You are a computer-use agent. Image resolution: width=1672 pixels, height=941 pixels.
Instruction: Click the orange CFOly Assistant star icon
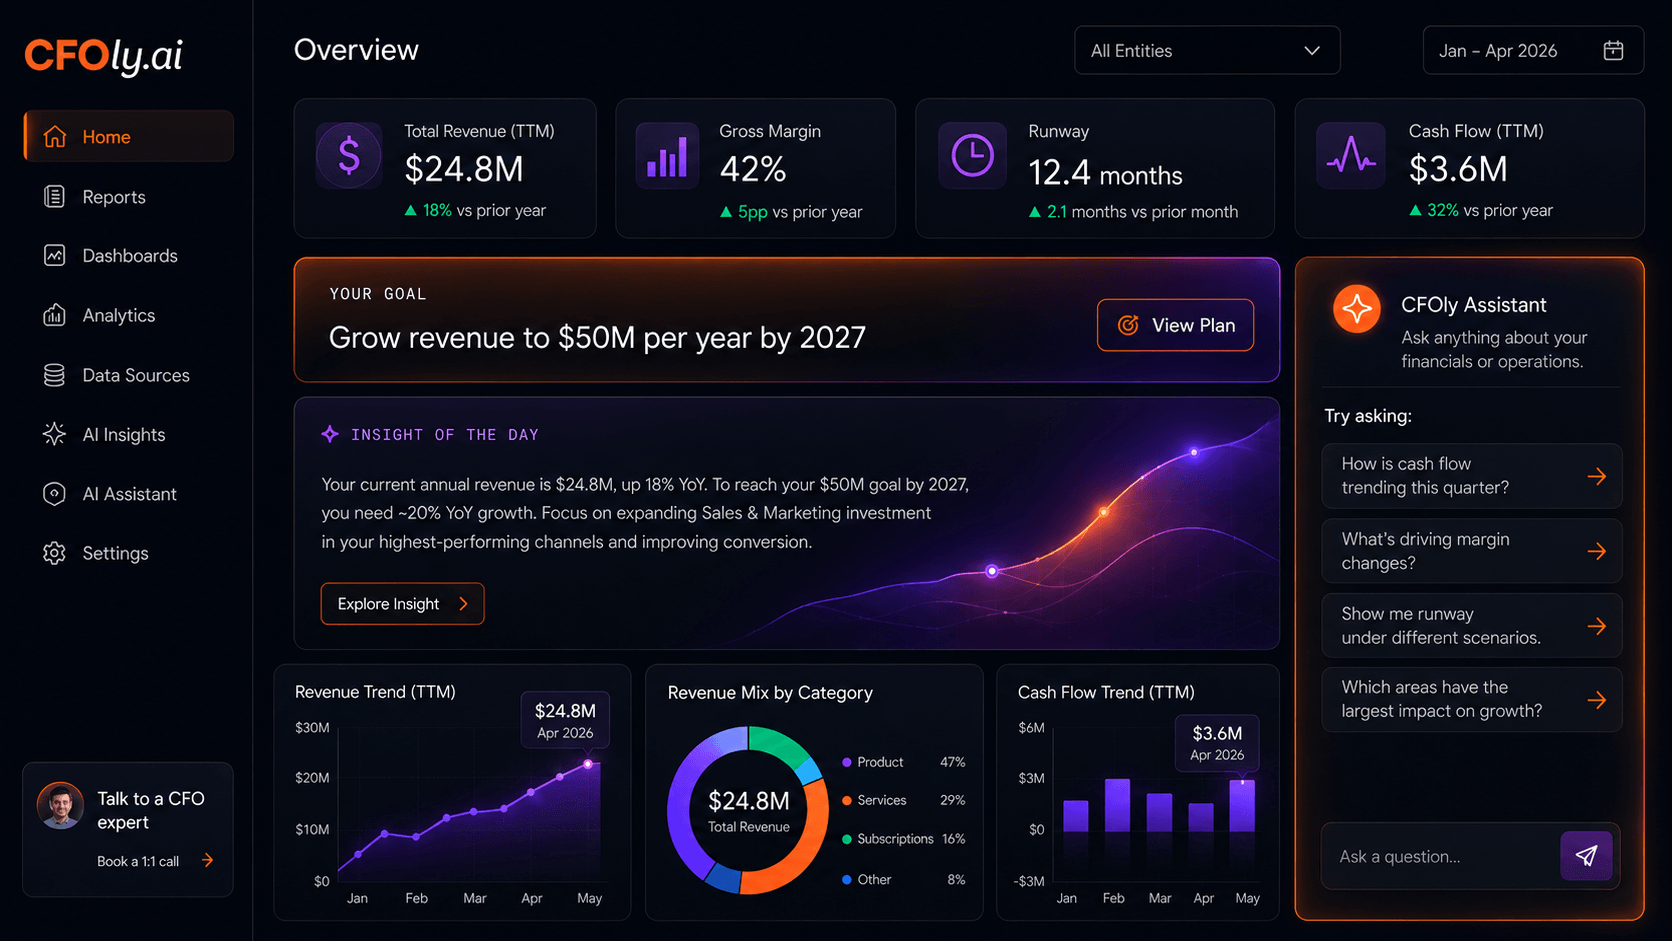(x=1357, y=309)
